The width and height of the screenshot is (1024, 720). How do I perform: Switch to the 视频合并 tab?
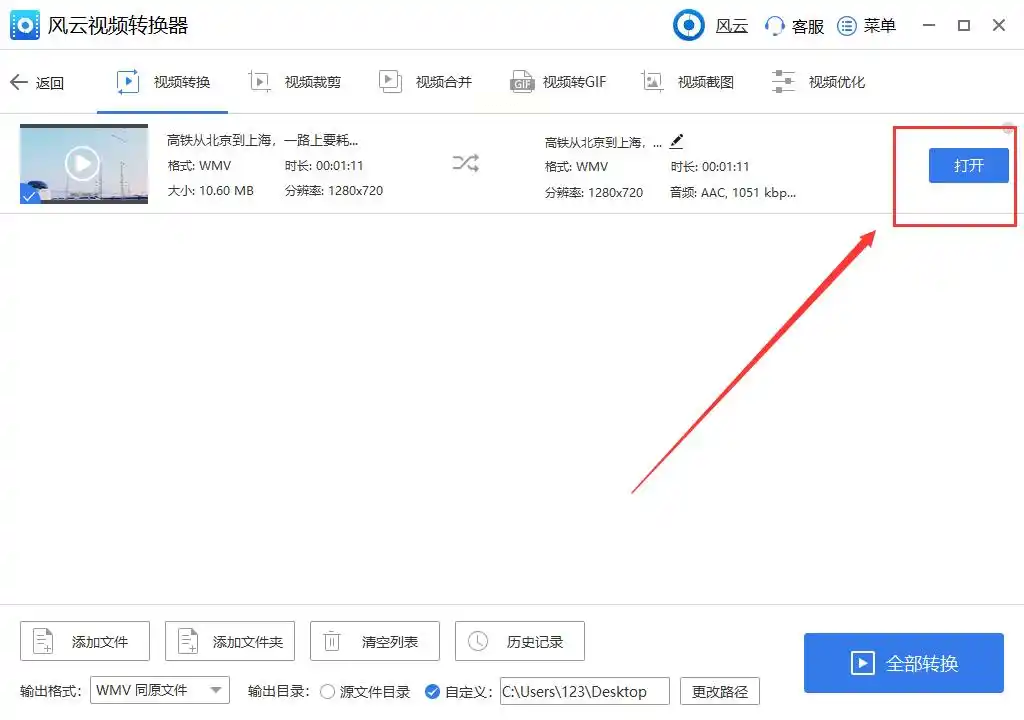[425, 82]
